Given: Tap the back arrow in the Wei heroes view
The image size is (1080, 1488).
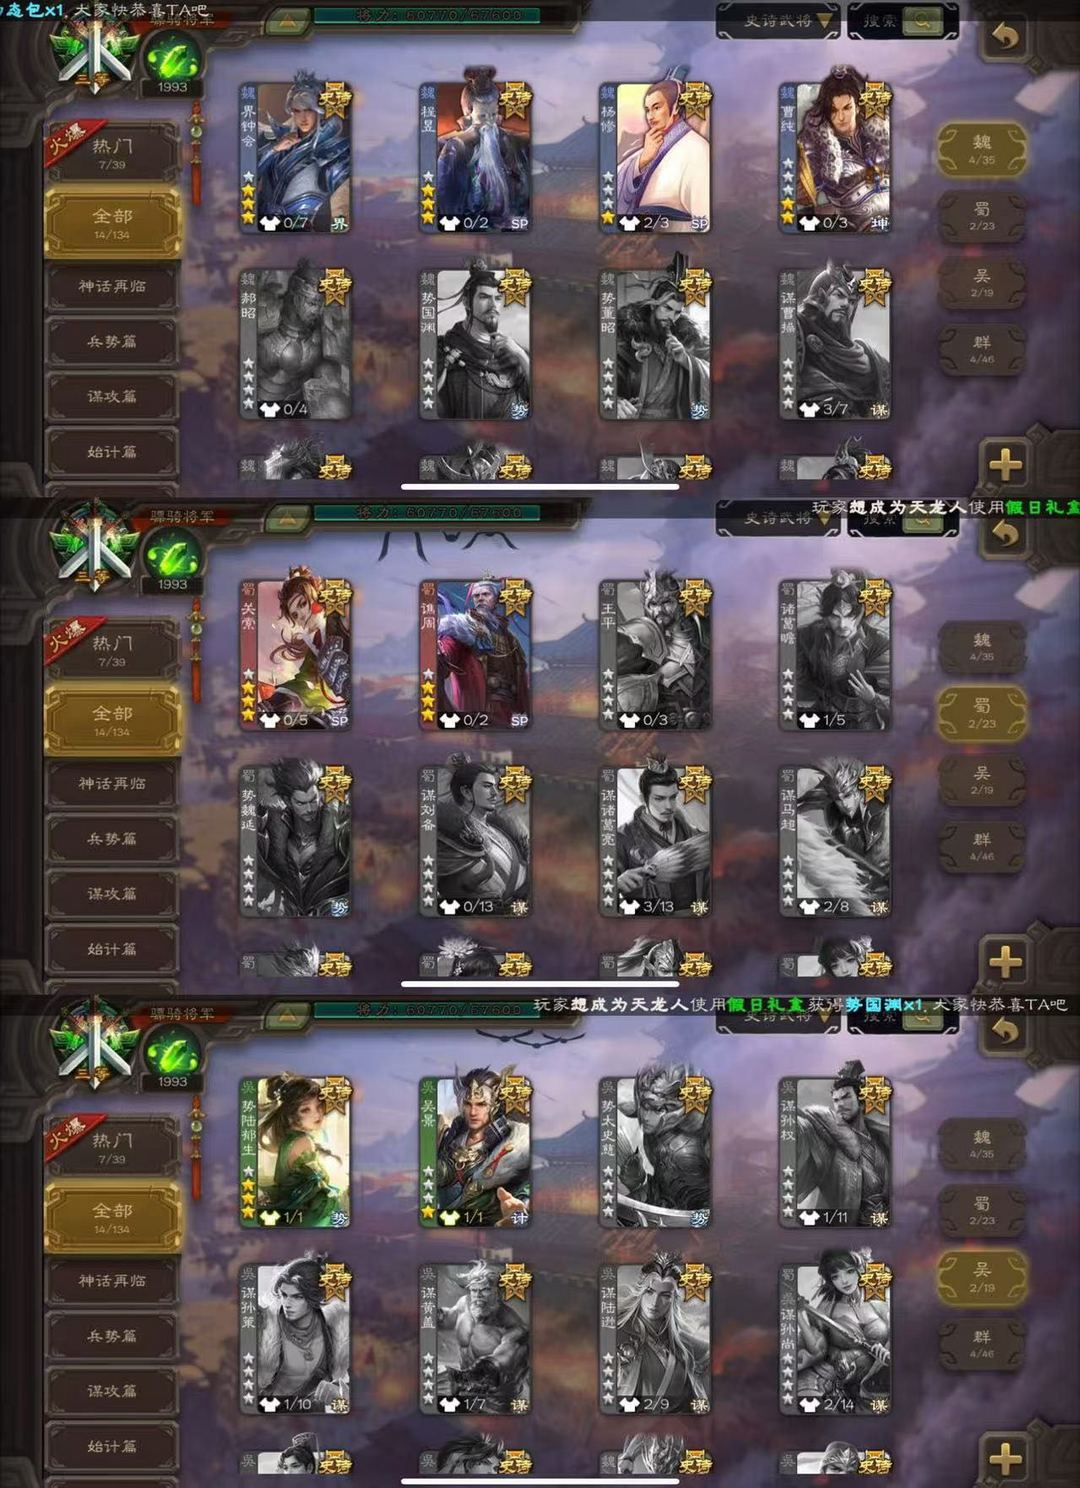Looking at the screenshot, I should click(x=1005, y=37).
